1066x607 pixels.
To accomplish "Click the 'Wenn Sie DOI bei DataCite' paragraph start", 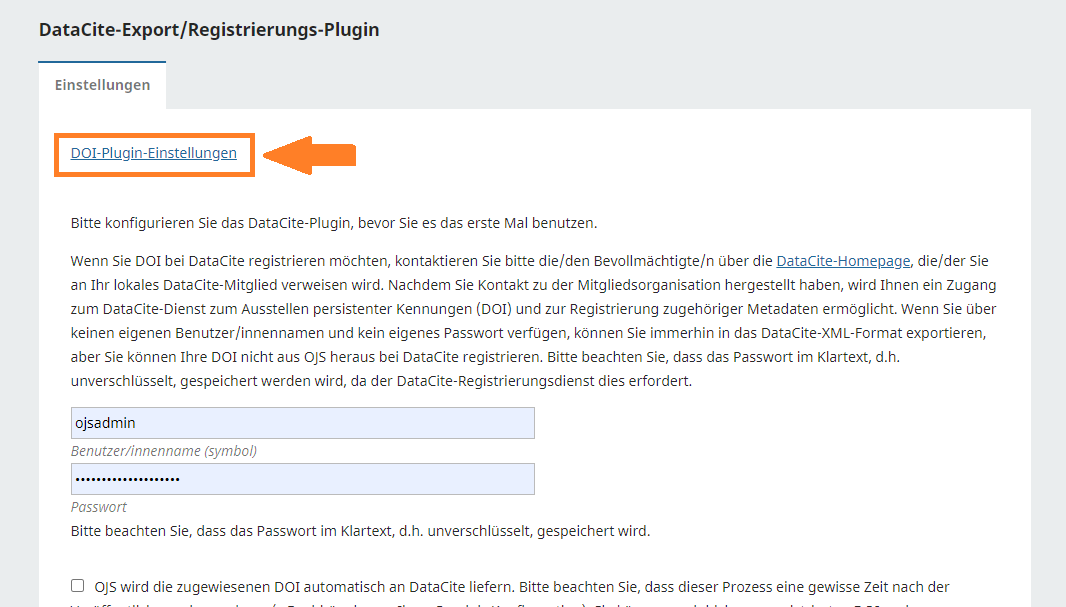I will (150, 261).
